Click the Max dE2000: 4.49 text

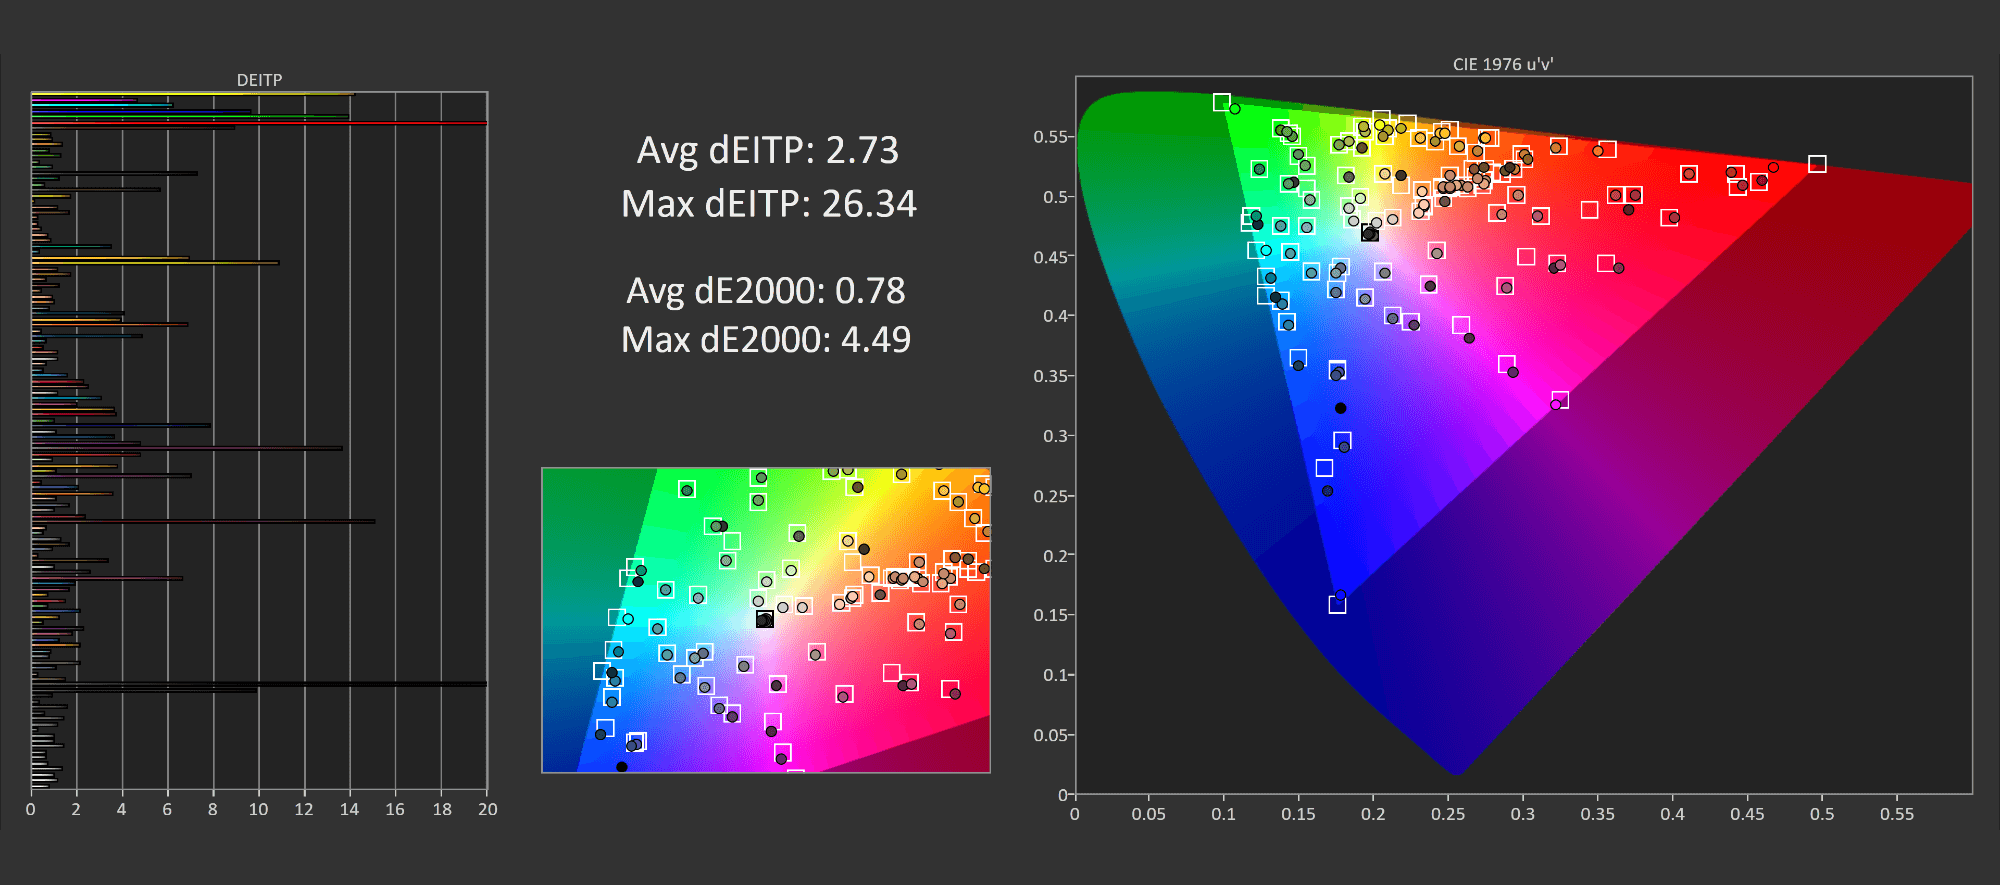pyautogui.click(x=765, y=340)
